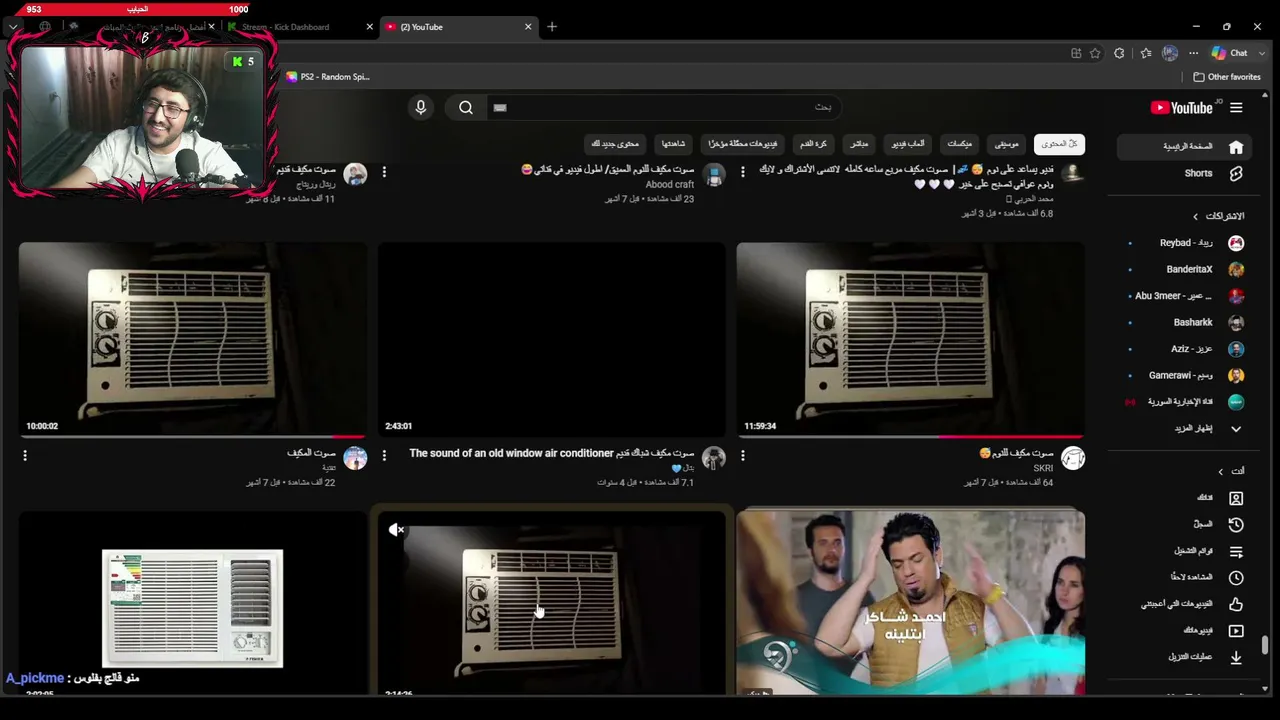Click the SKRI channel avatar
The height and width of the screenshot is (720, 1280).
click(x=1073, y=458)
